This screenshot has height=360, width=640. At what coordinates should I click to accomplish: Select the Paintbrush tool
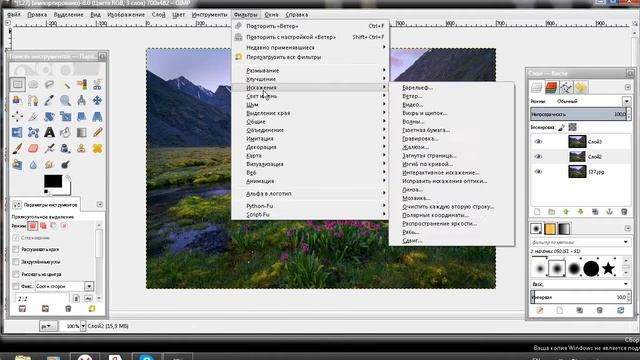click(x=18, y=149)
